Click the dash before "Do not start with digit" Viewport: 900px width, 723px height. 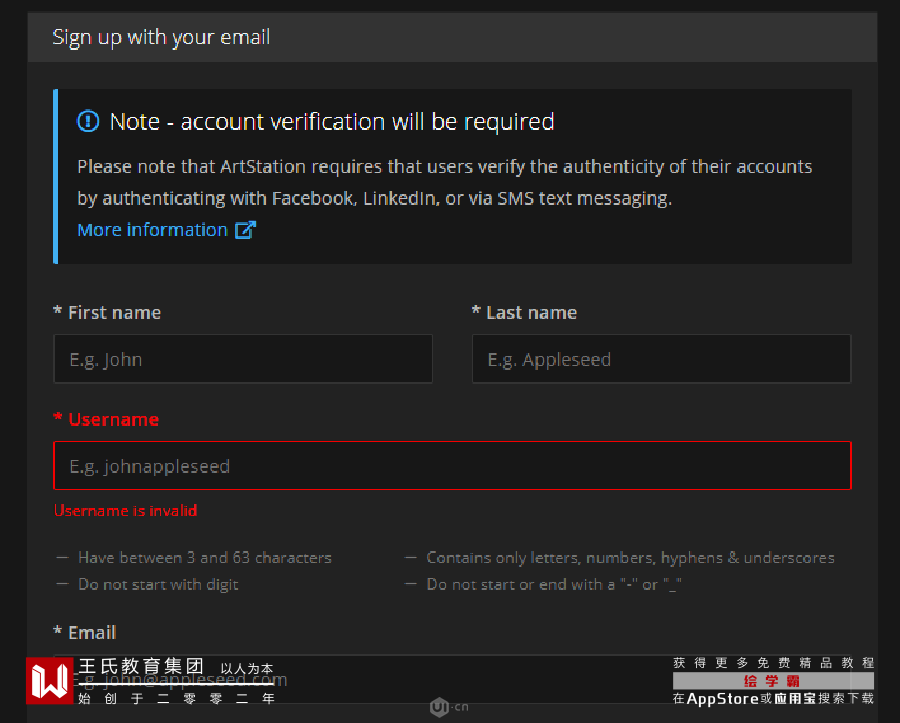(63, 584)
